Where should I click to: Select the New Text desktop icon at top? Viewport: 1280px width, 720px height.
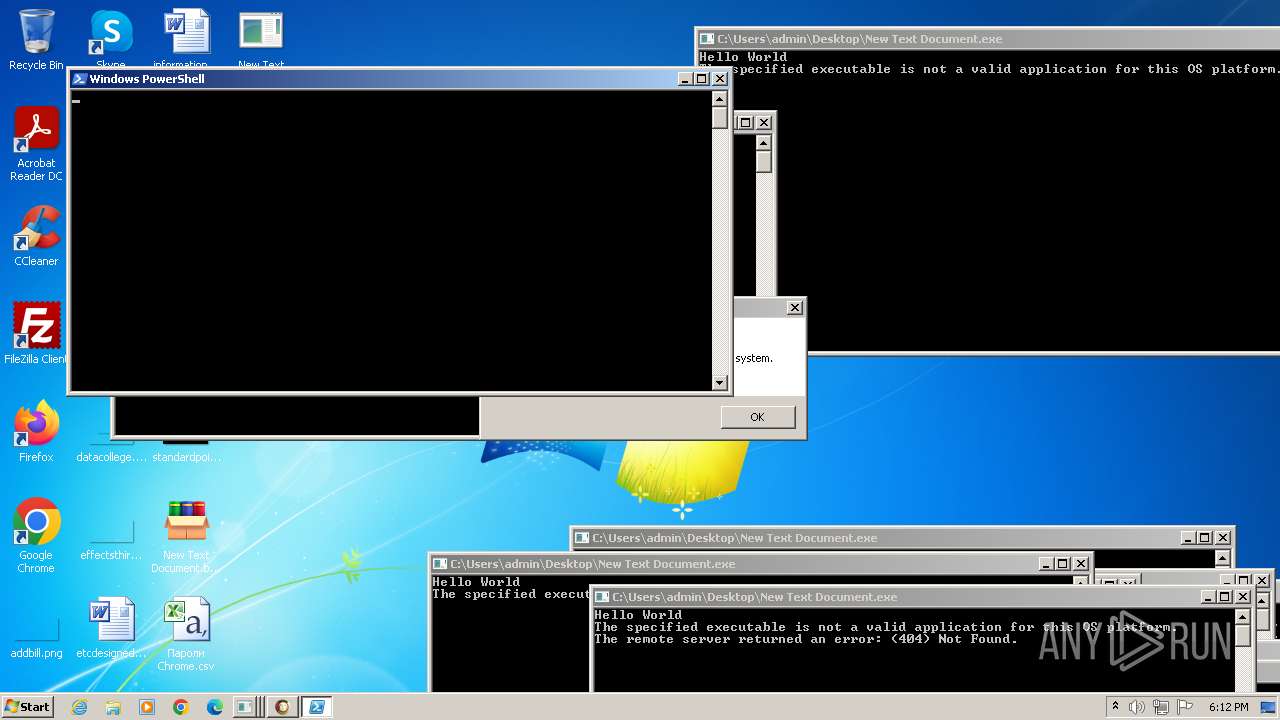[261, 40]
